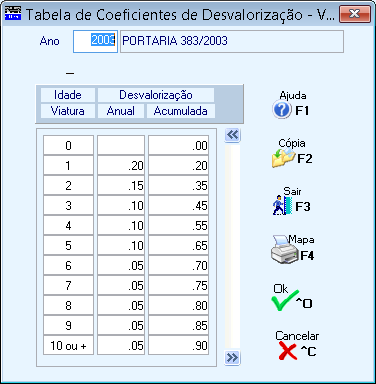Screen dimensions: 376x384
Task: Click the Viatura column header
Action: click(68, 111)
